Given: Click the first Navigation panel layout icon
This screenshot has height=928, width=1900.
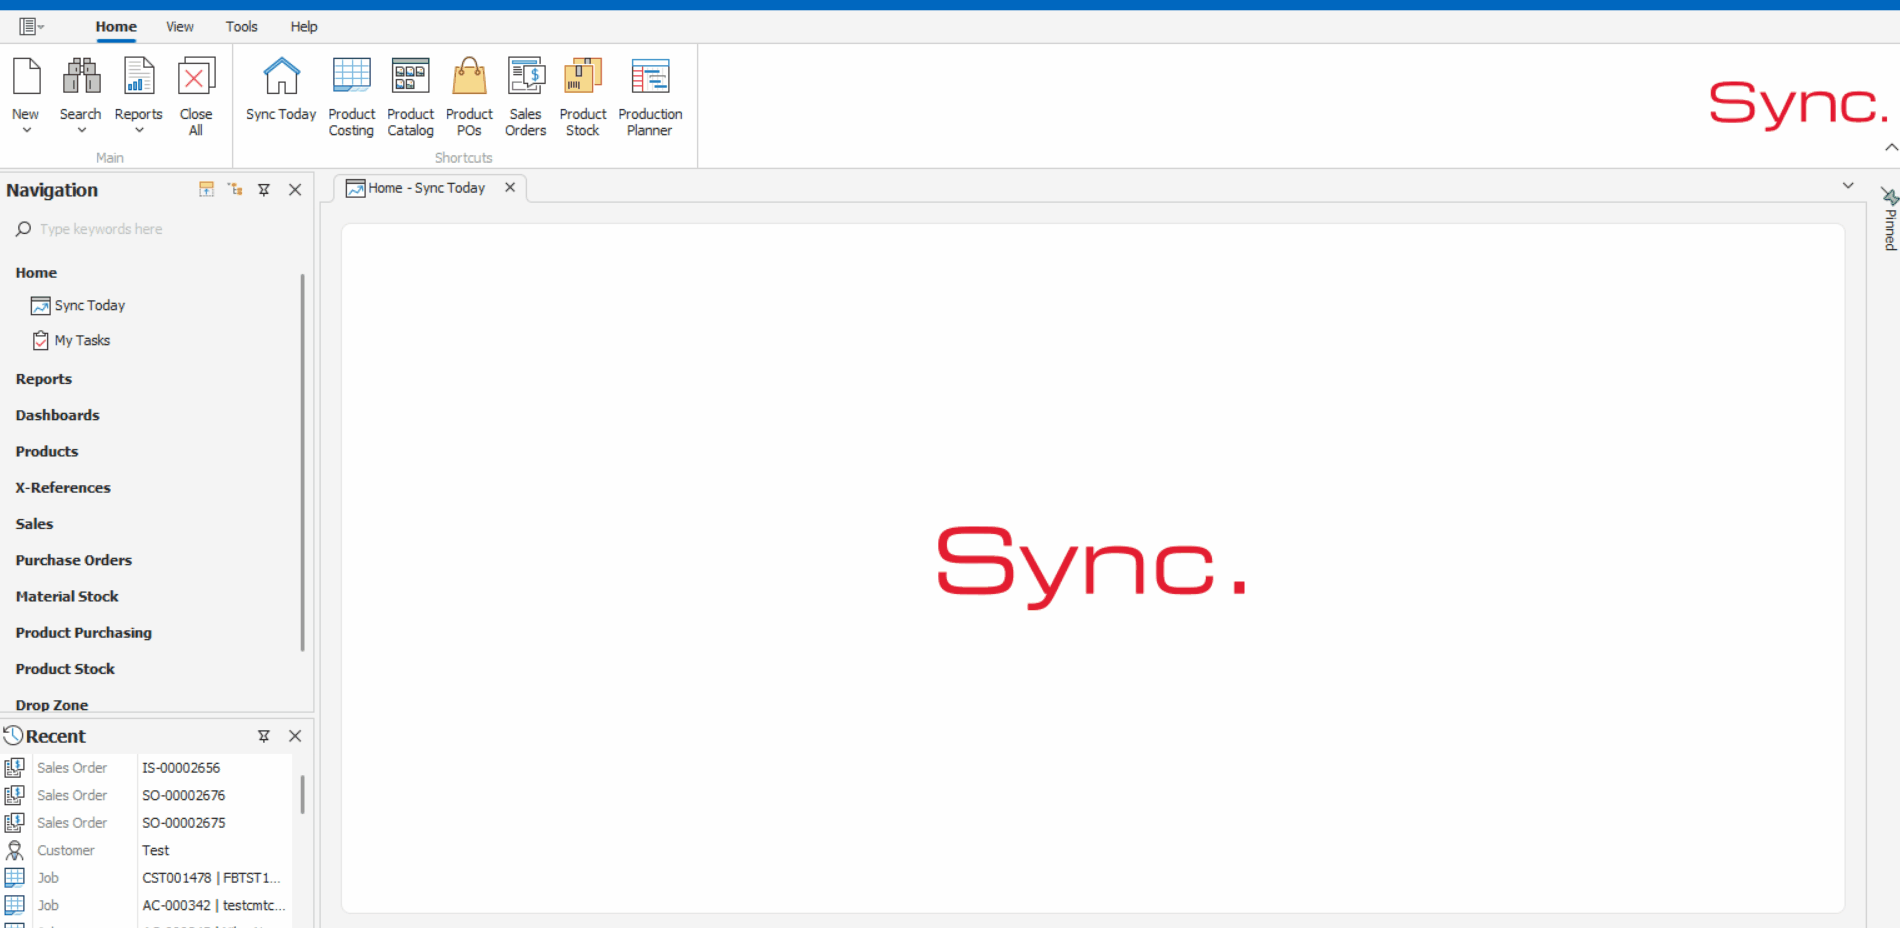Looking at the screenshot, I should click(x=207, y=189).
